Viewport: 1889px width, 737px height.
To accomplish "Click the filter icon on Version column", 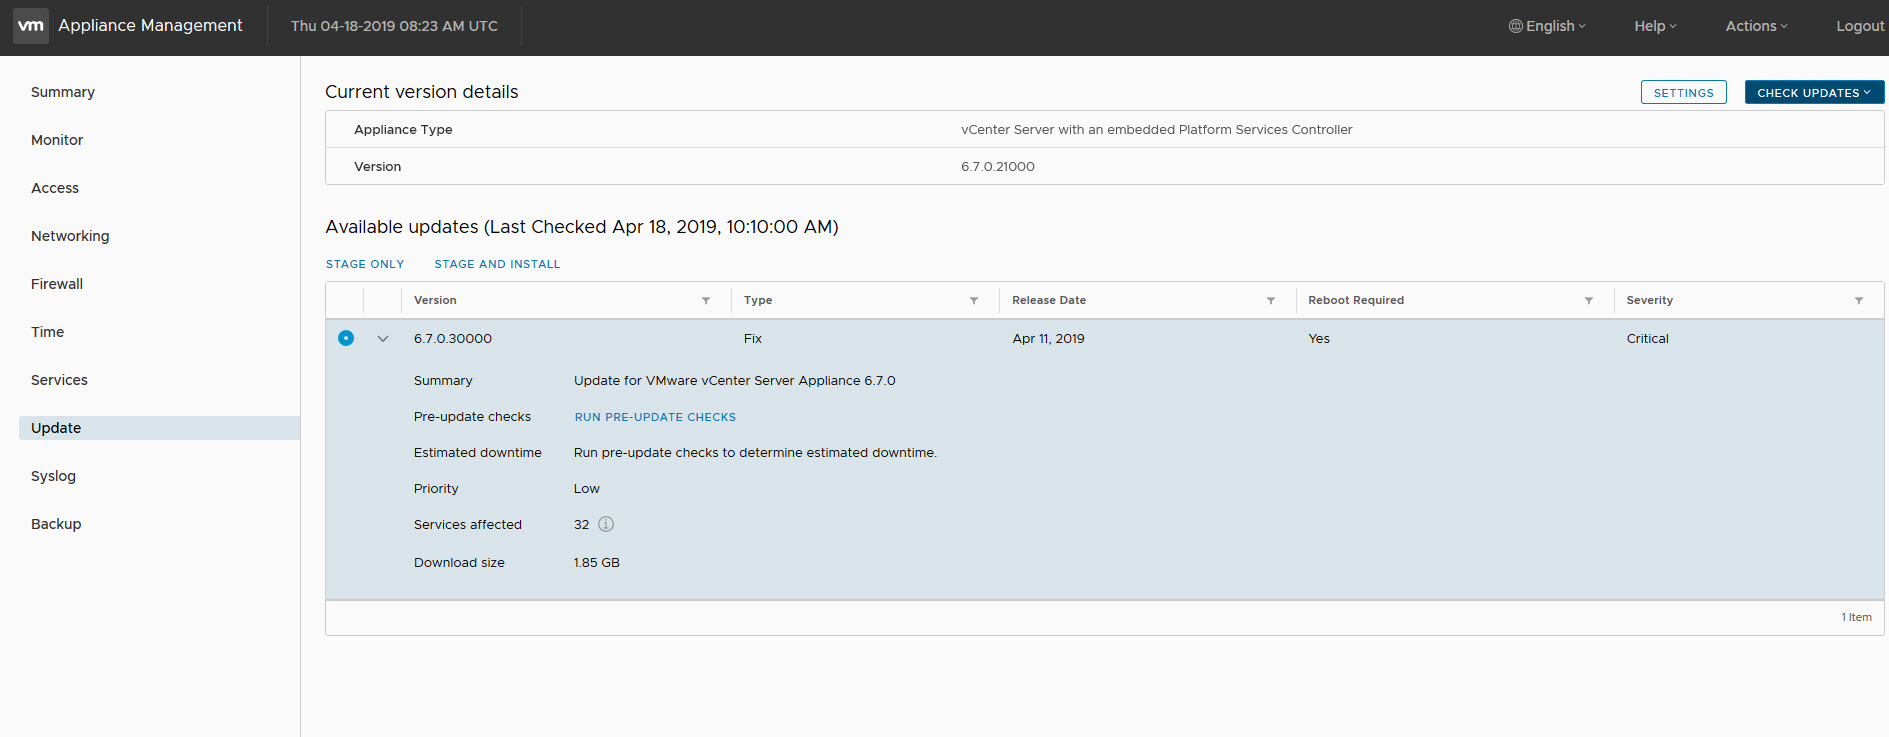I will tap(706, 301).
